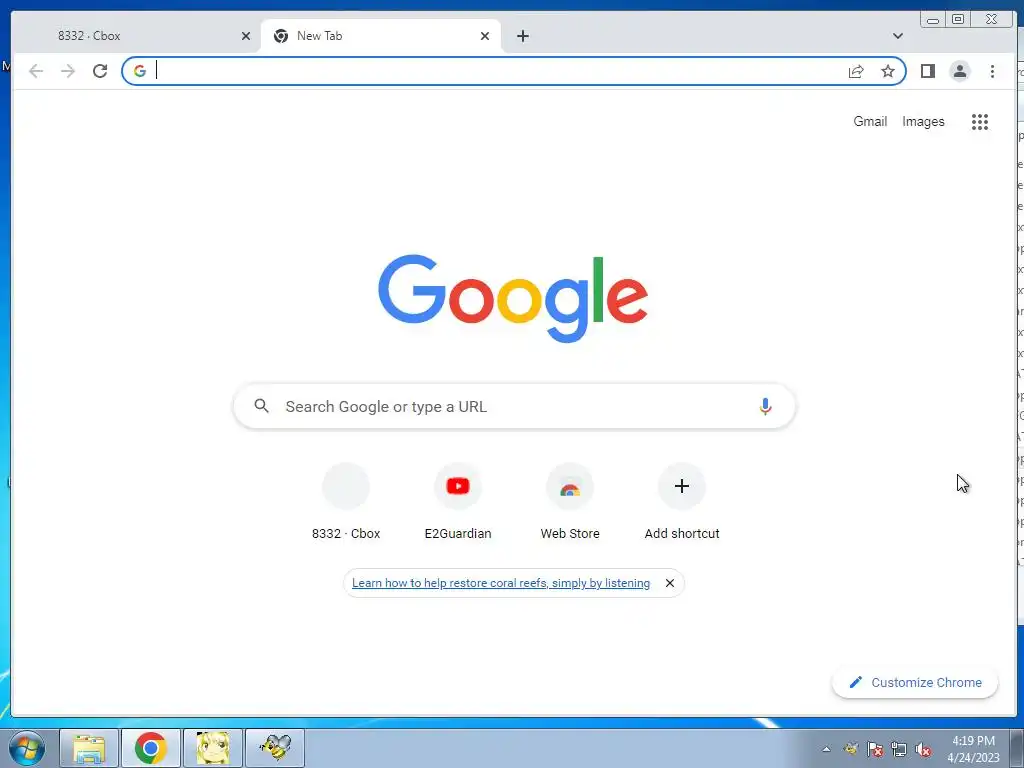Open Windows Explorer from the taskbar
Viewport: 1024px width, 768px height.
pyautogui.click(x=89, y=748)
